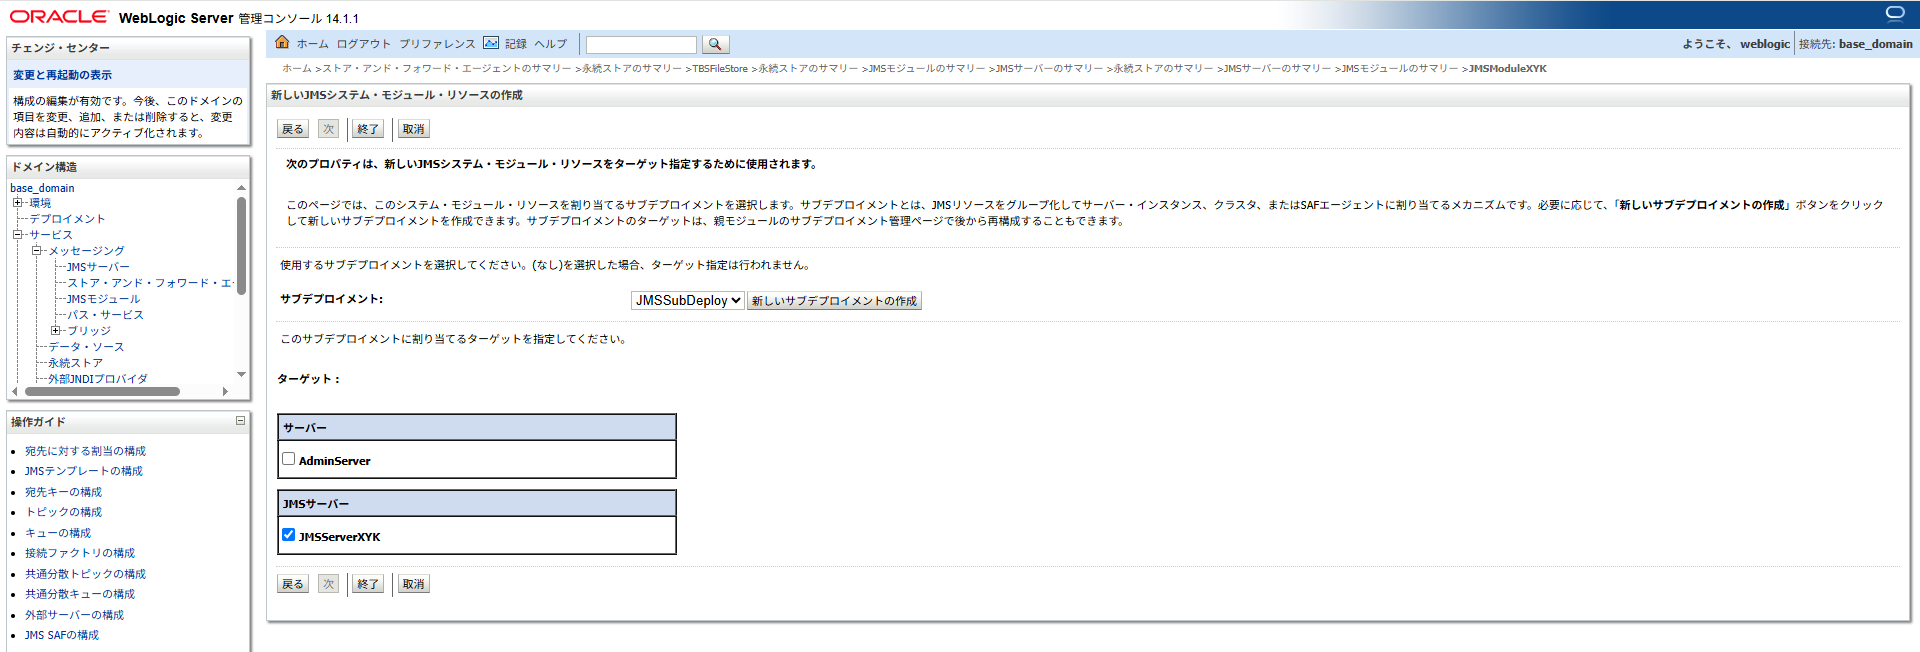
Task: Click domain tree horizontal scrollbar thumb
Action: click(102, 391)
